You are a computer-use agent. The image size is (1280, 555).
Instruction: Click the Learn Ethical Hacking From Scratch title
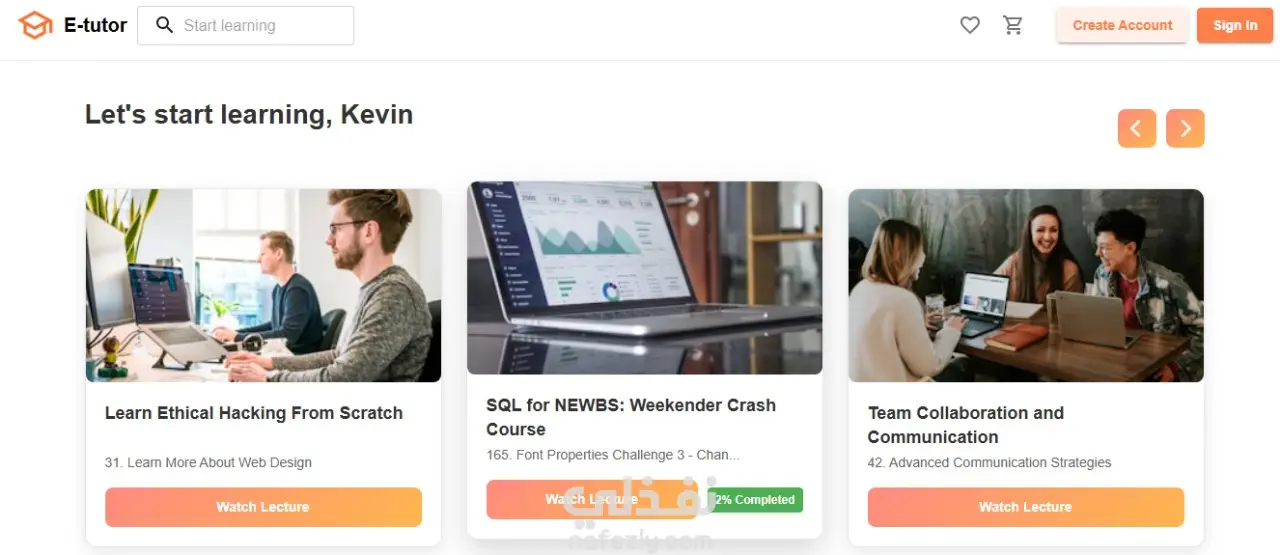pos(254,413)
